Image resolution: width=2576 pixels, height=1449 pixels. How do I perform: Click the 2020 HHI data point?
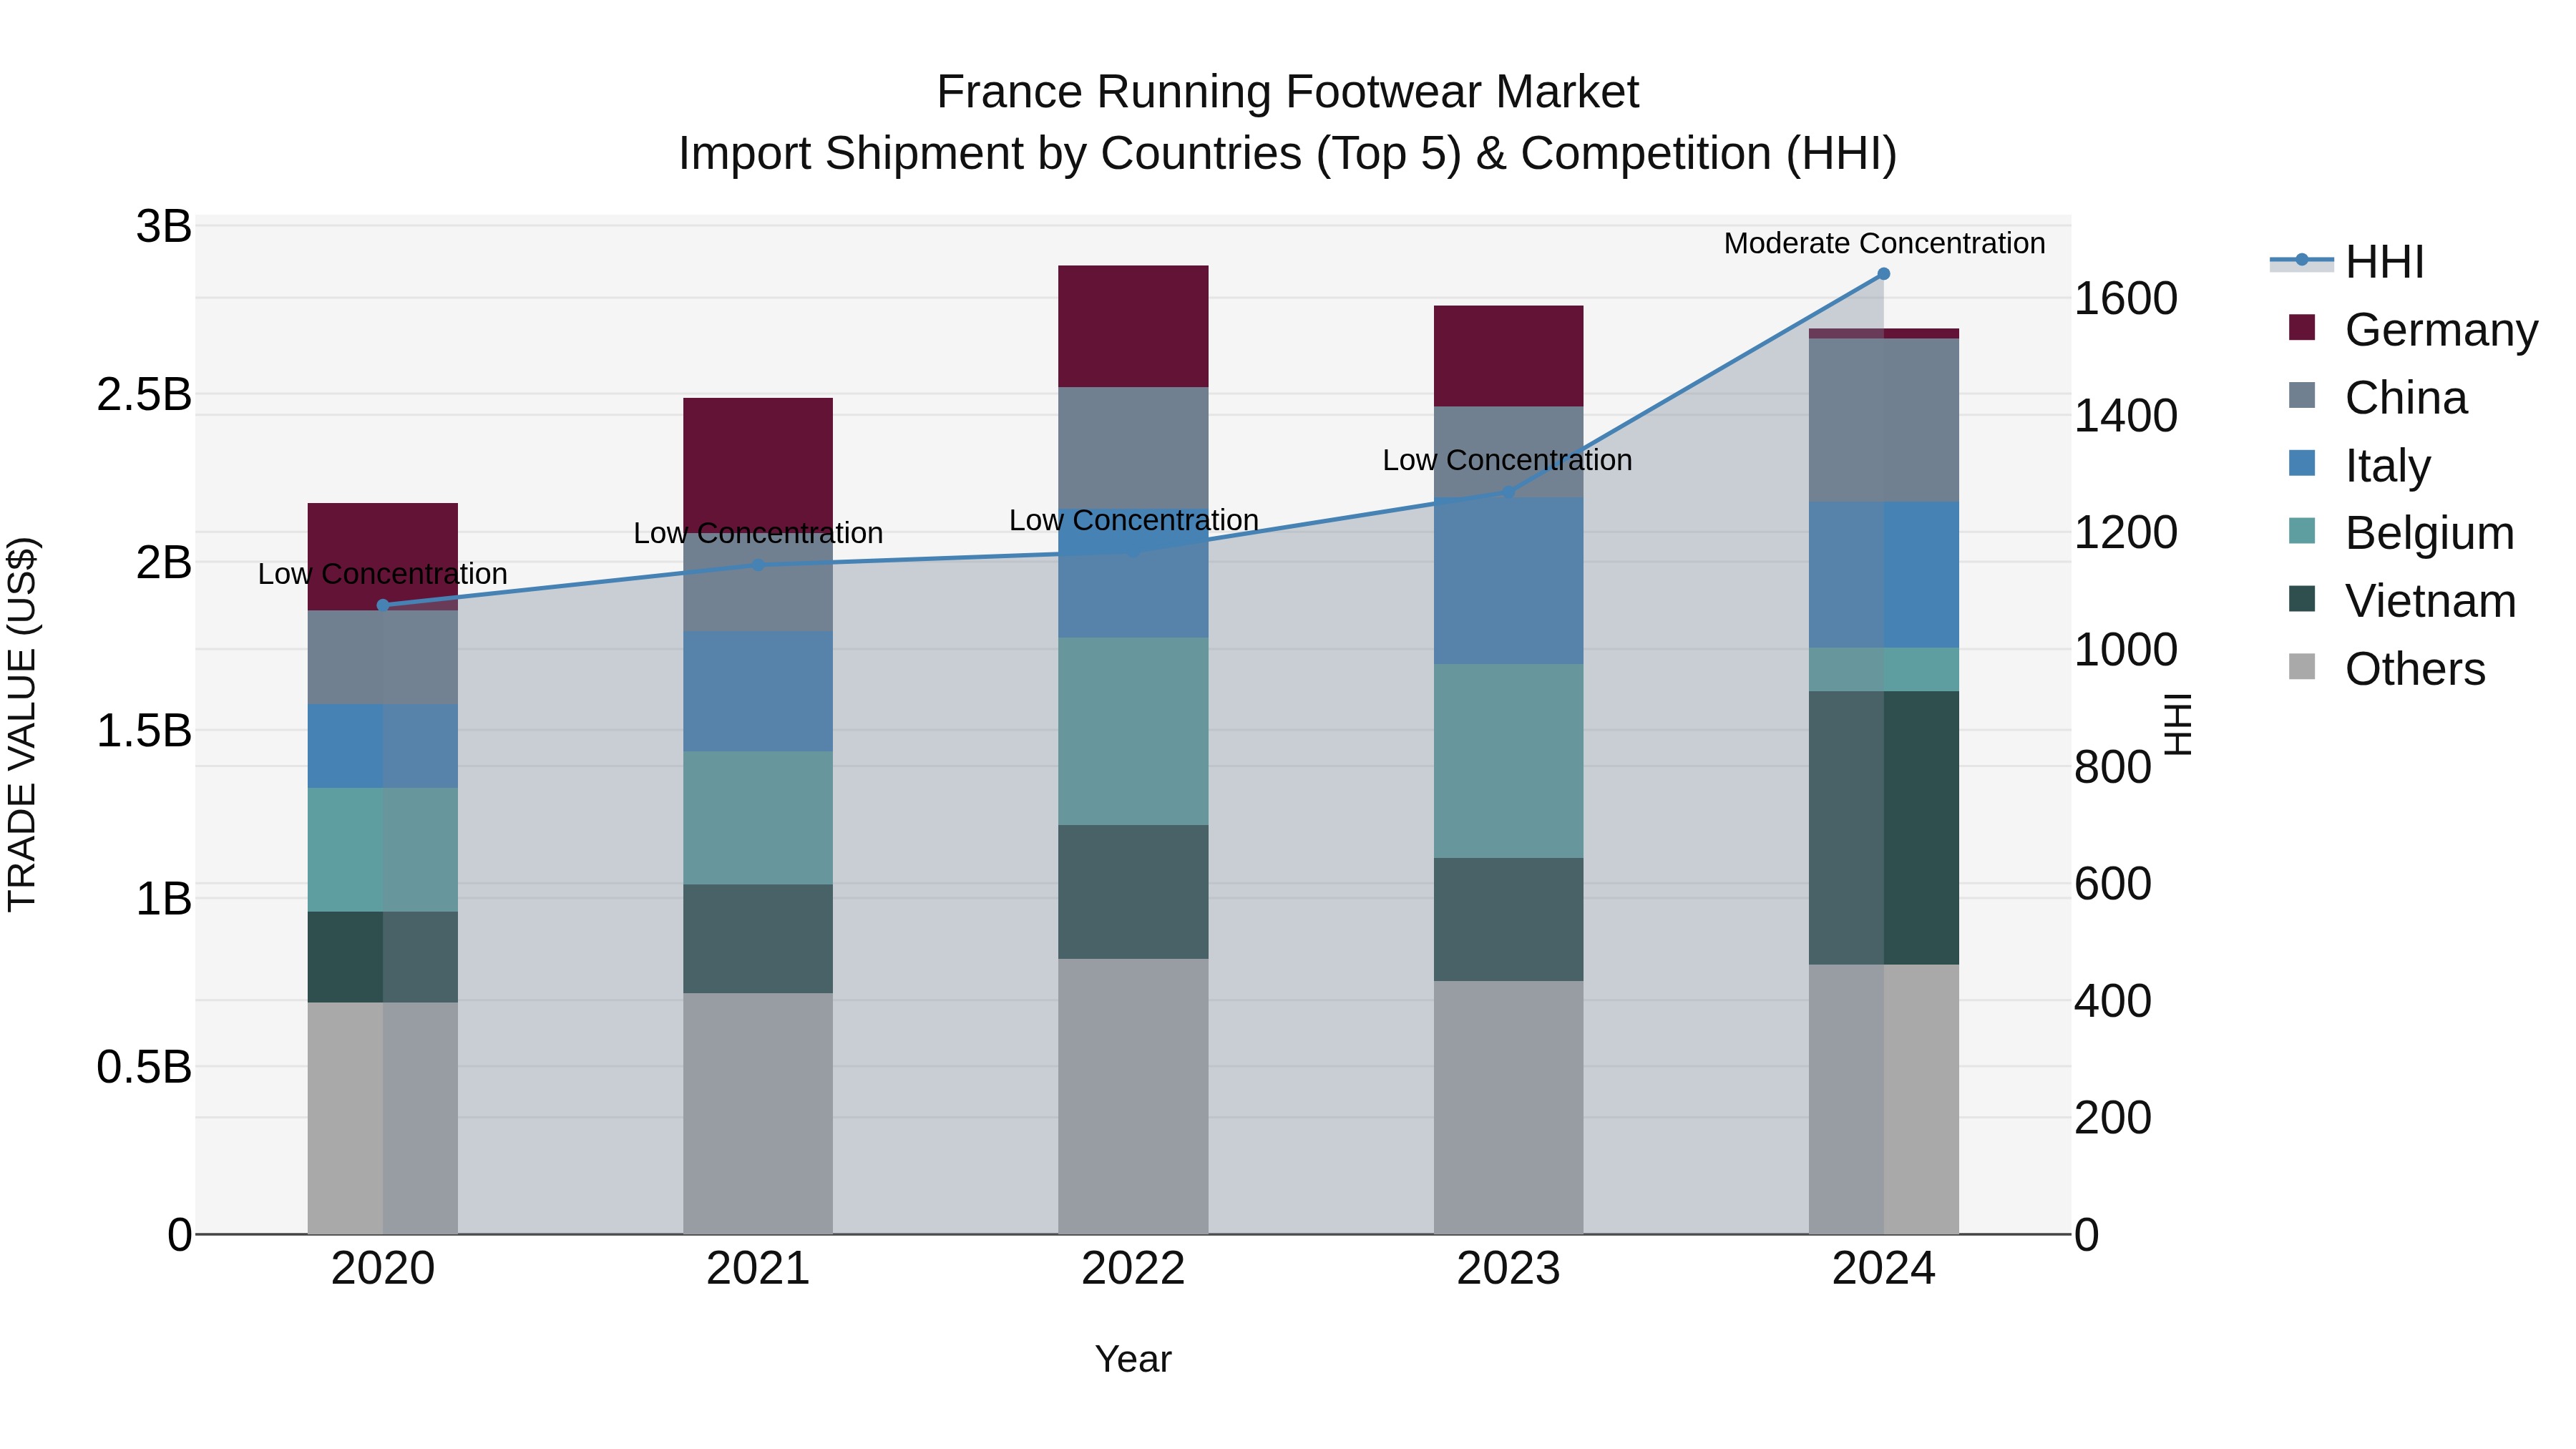pos(383,605)
